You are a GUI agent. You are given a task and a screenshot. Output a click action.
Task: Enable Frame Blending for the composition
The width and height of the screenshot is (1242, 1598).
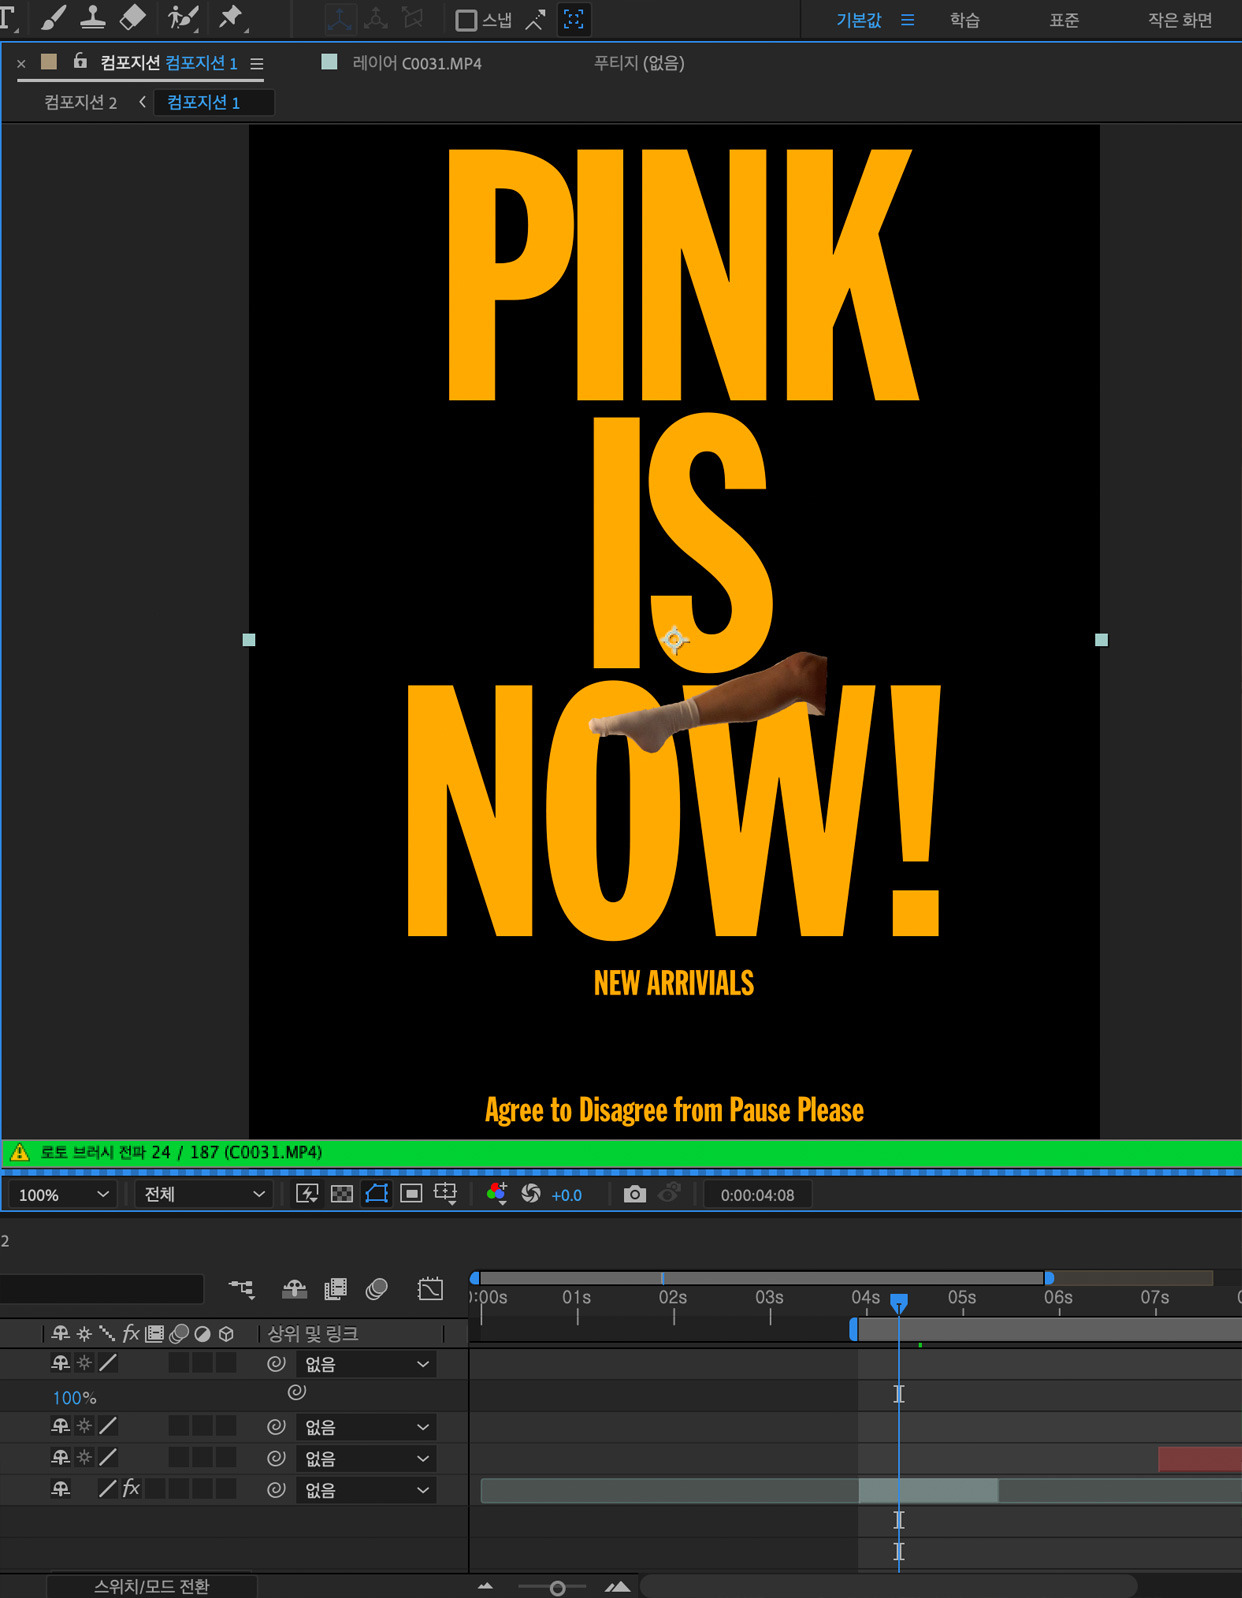[336, 1289]
